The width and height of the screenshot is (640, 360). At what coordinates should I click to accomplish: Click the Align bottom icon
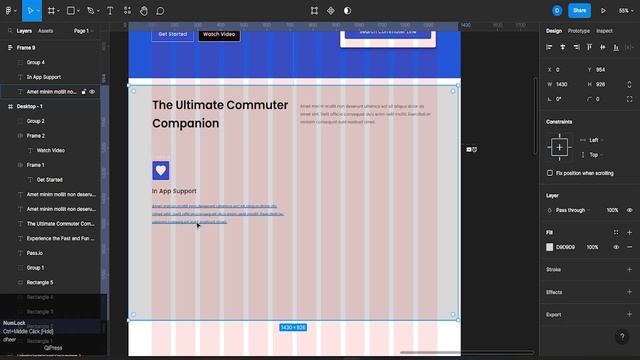point(616,47)
